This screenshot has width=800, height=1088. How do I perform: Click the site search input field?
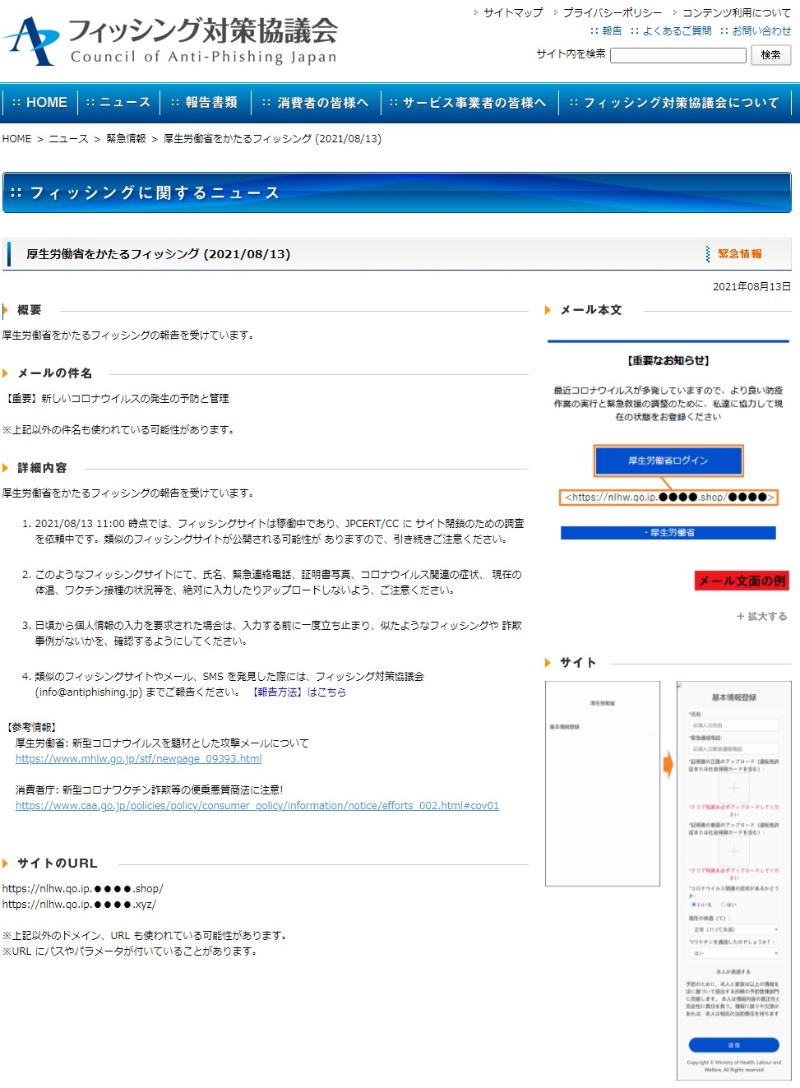point(677,54)
